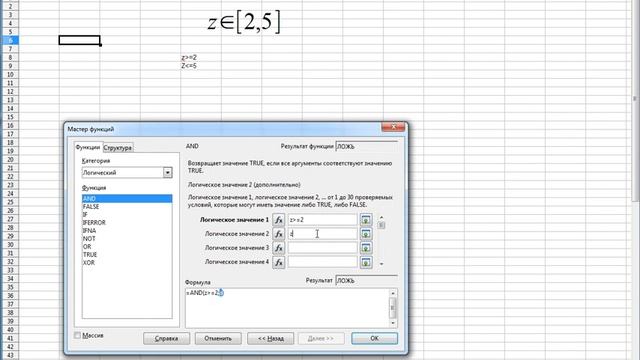
Task: Select IFNA in the function list
Action: click(127, 231)
